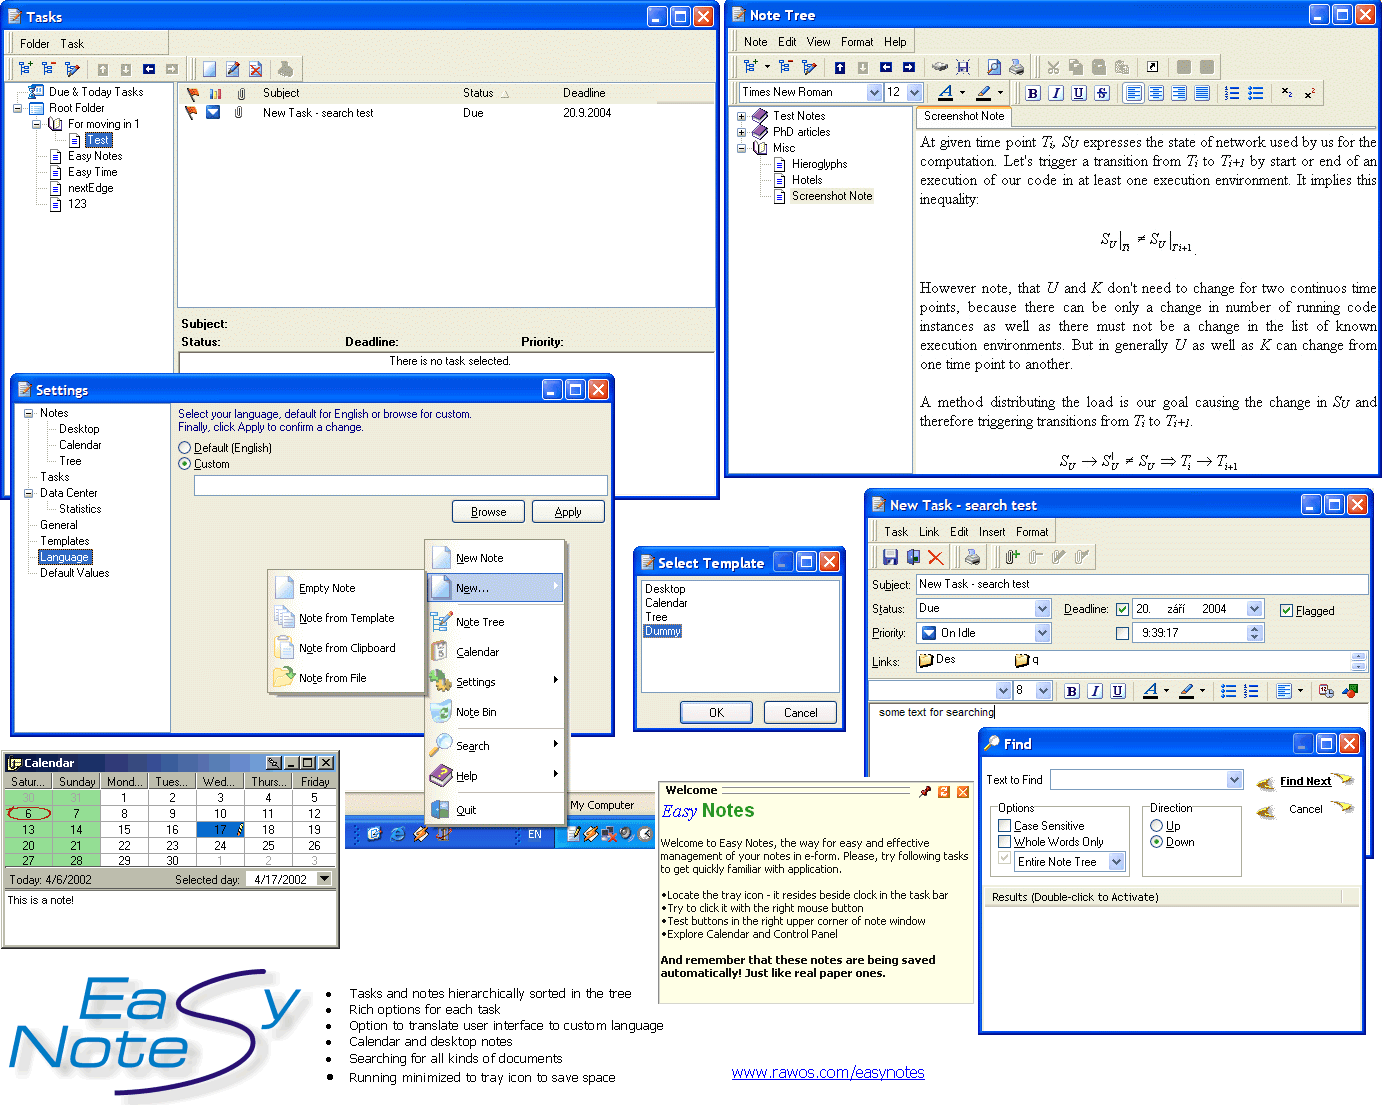1390x1112 pixels.
Task: Center-align text in Note Tree window
Action: (1156, 93)
